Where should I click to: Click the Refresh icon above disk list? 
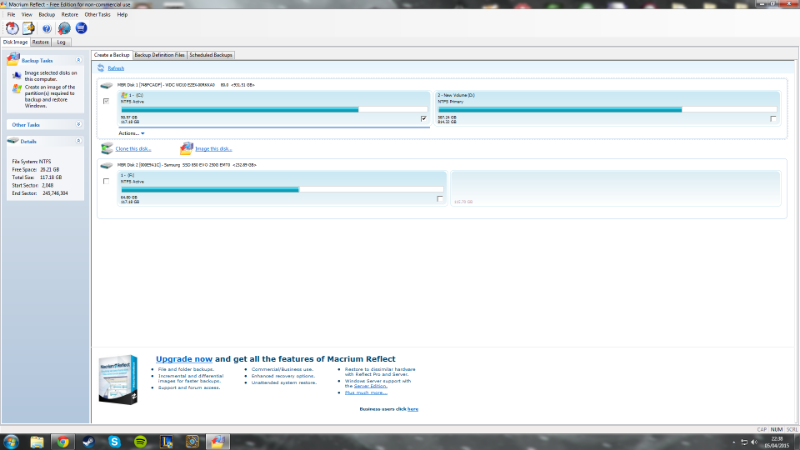click(x=102, y=68)
